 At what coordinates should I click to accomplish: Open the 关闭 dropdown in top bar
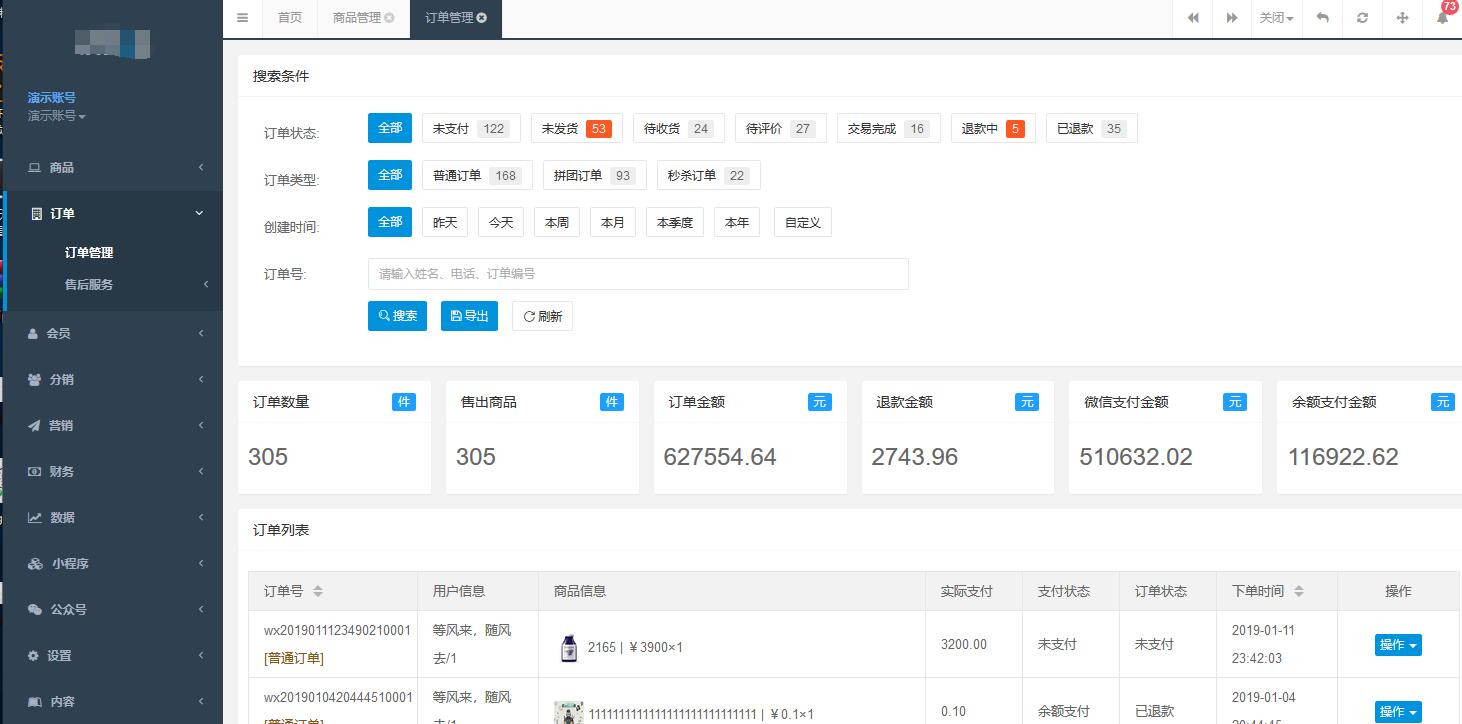coord(1275,18)
